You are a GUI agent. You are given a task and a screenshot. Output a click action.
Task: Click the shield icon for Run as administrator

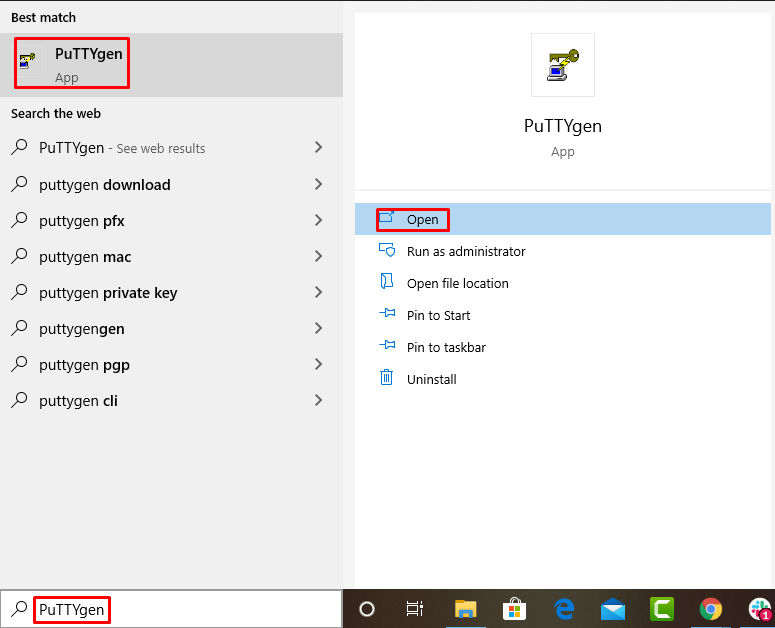[387, 250]
